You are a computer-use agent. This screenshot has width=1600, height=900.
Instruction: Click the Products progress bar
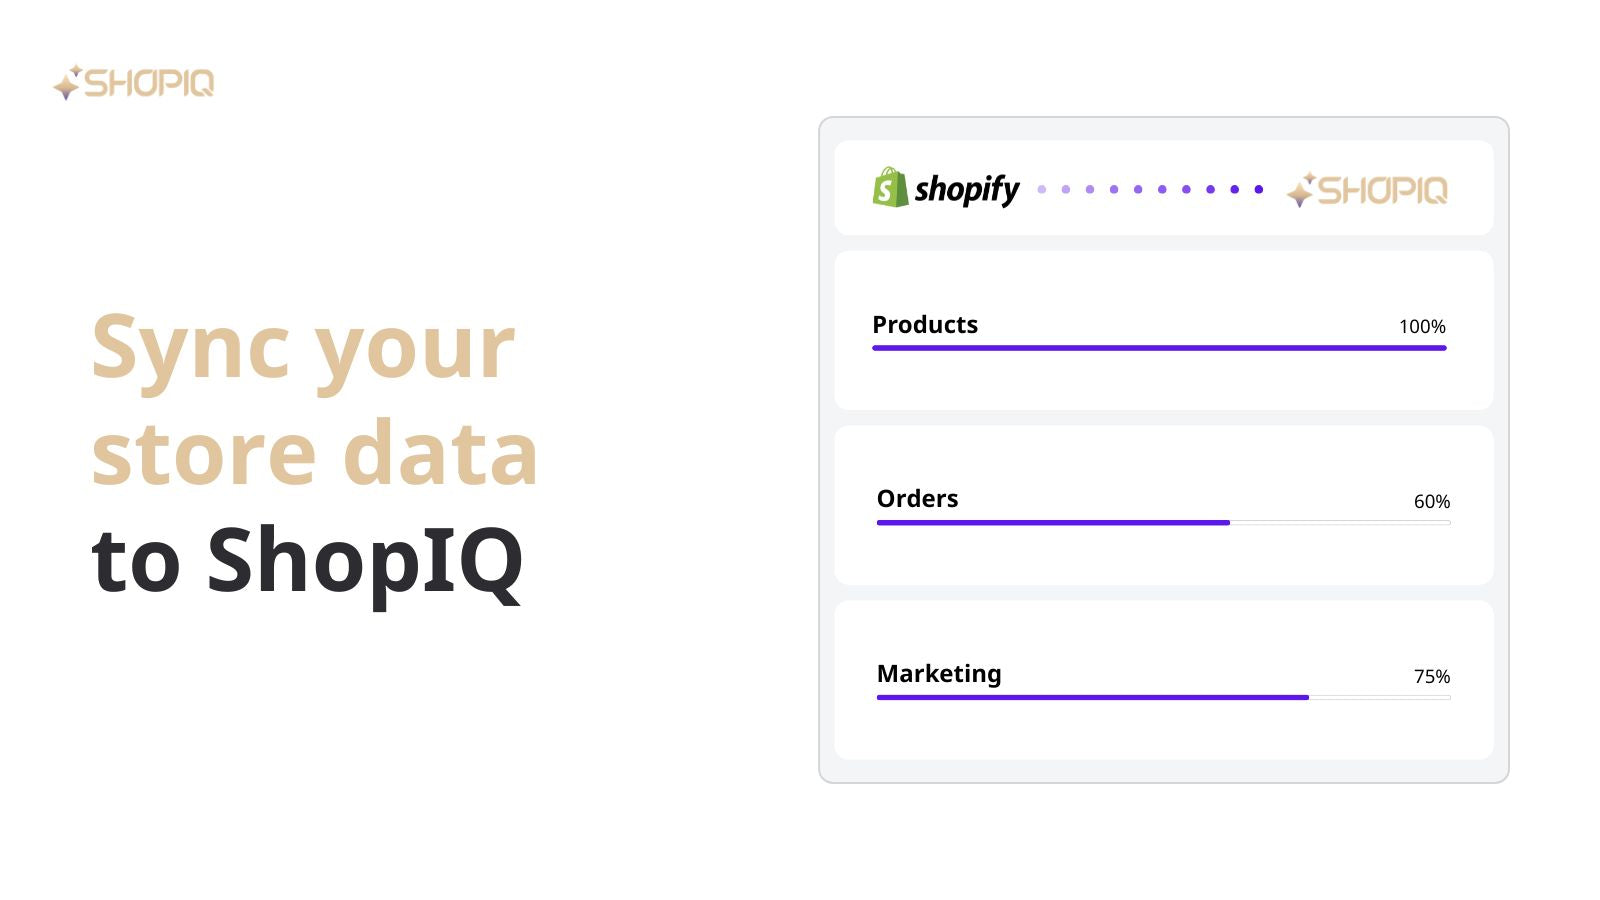[x=1159, y=348]
